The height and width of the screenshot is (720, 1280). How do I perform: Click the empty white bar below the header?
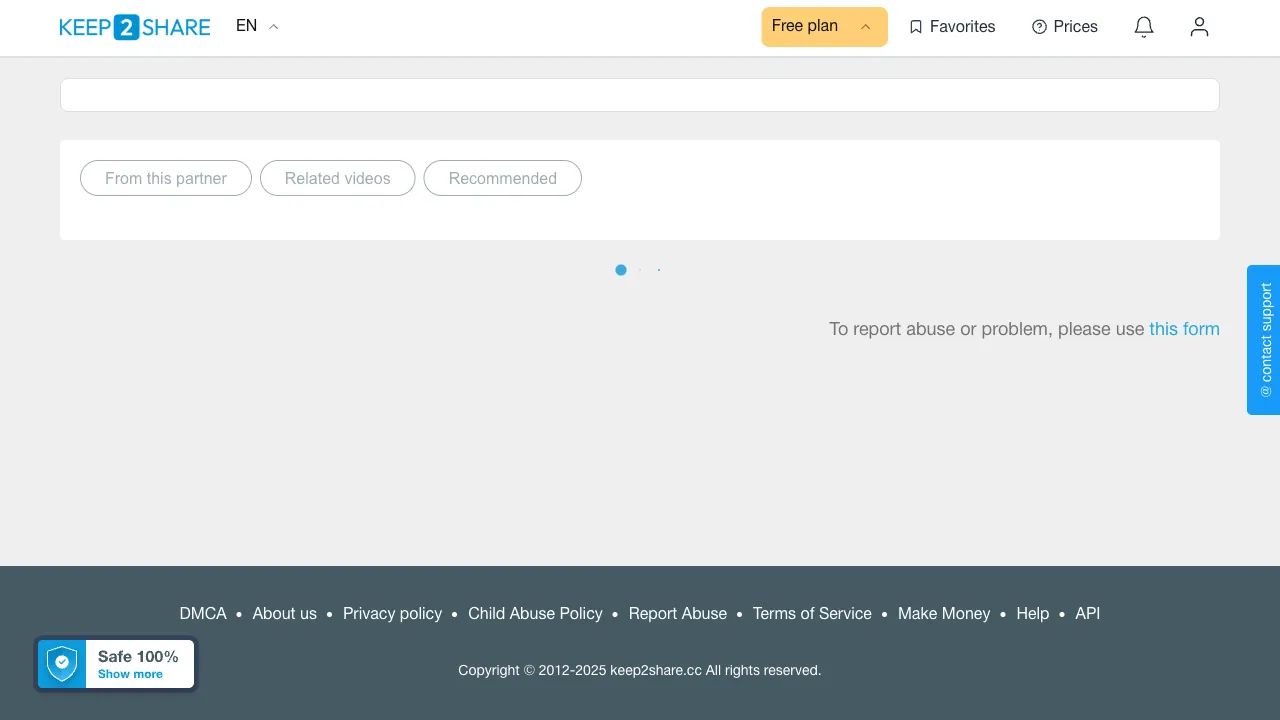[640, 95]
